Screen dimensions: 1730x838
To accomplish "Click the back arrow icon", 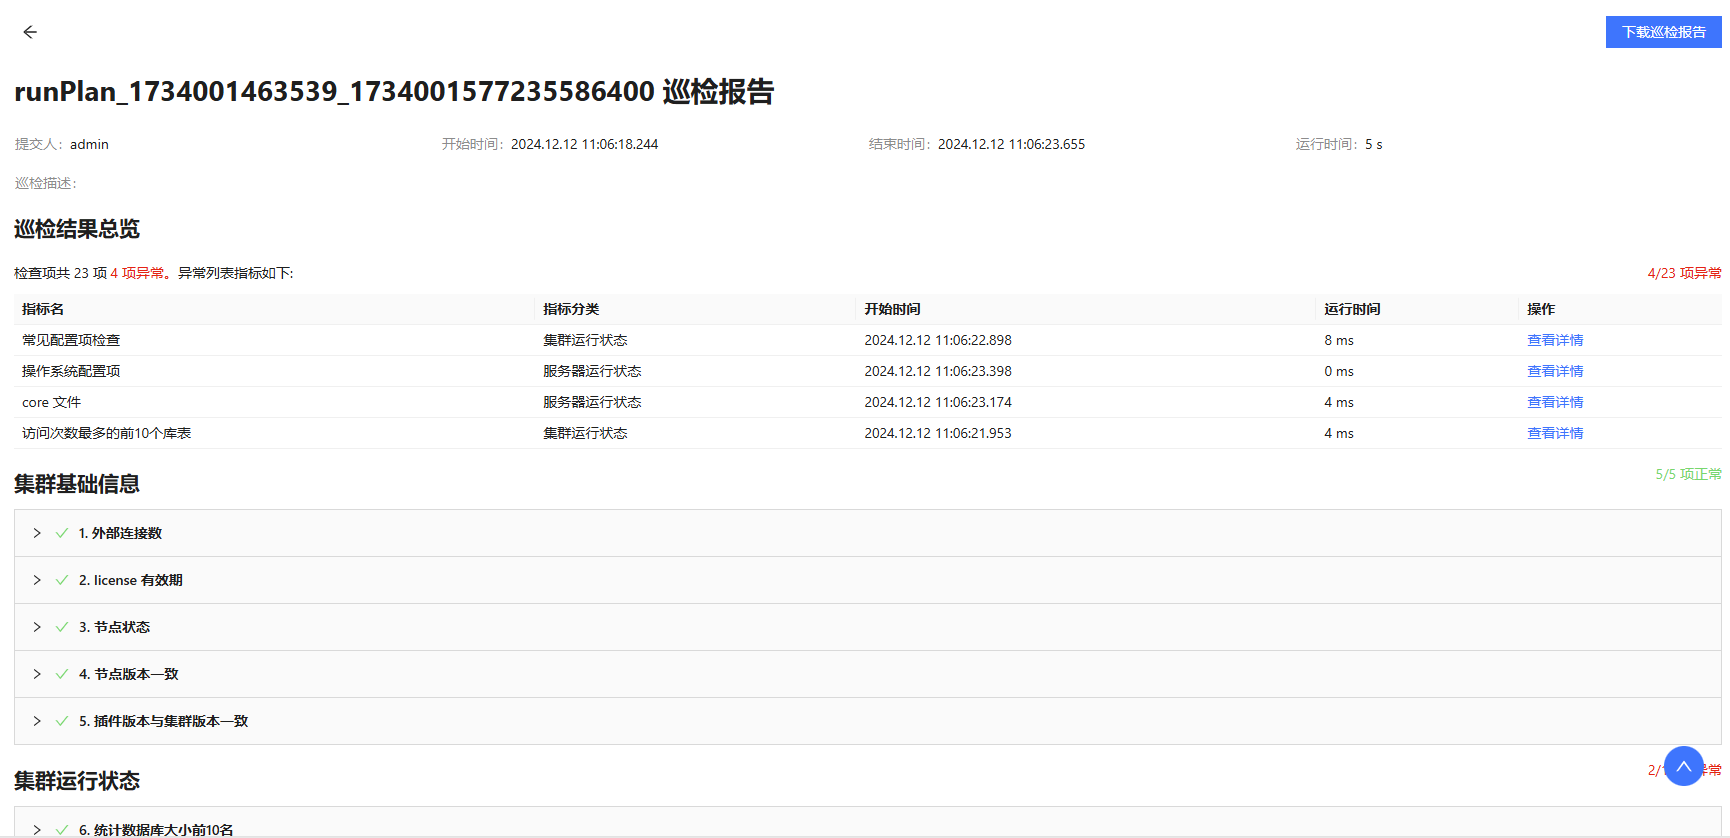I will [x=30, y=32].
